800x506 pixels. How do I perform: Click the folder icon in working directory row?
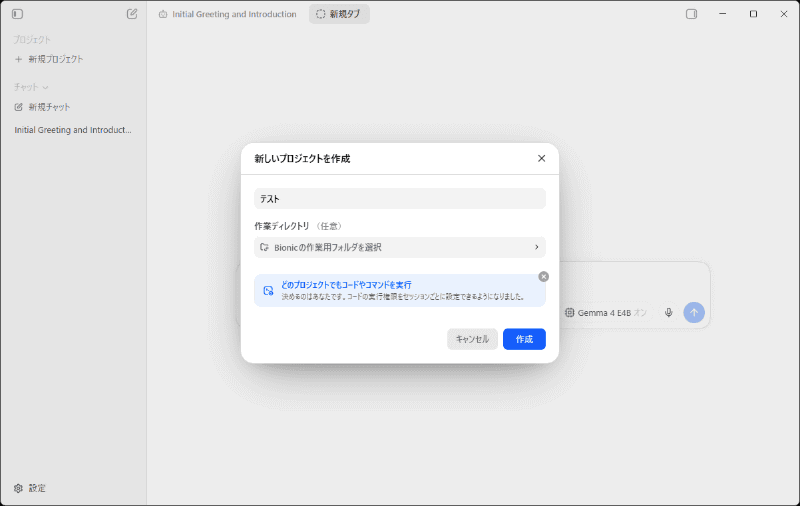pyautogui.click(x=264, y=247)
